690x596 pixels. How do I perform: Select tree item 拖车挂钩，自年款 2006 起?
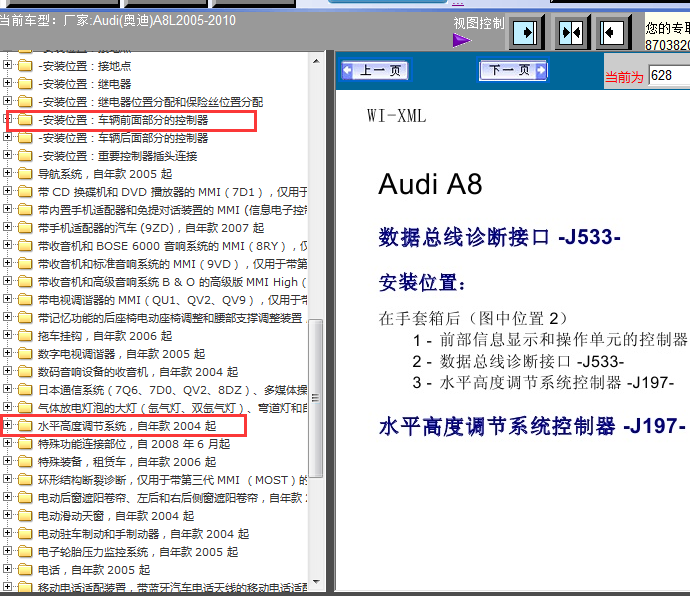click(105, 336)
